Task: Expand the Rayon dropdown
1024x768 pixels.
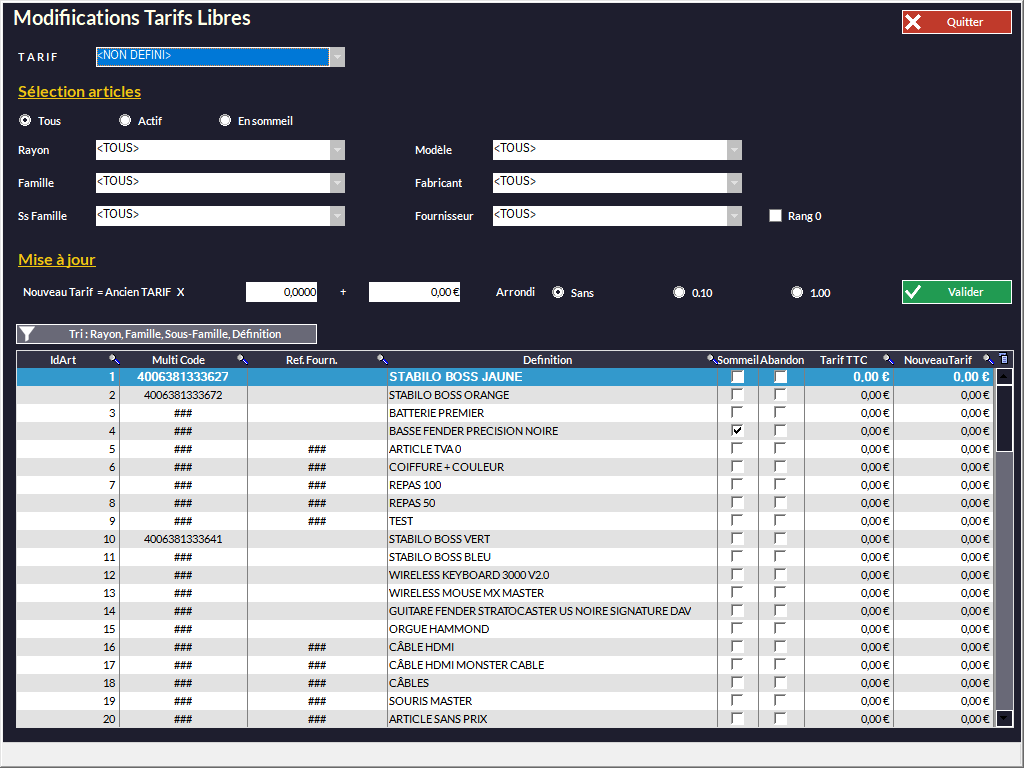Action: [337, 150]
